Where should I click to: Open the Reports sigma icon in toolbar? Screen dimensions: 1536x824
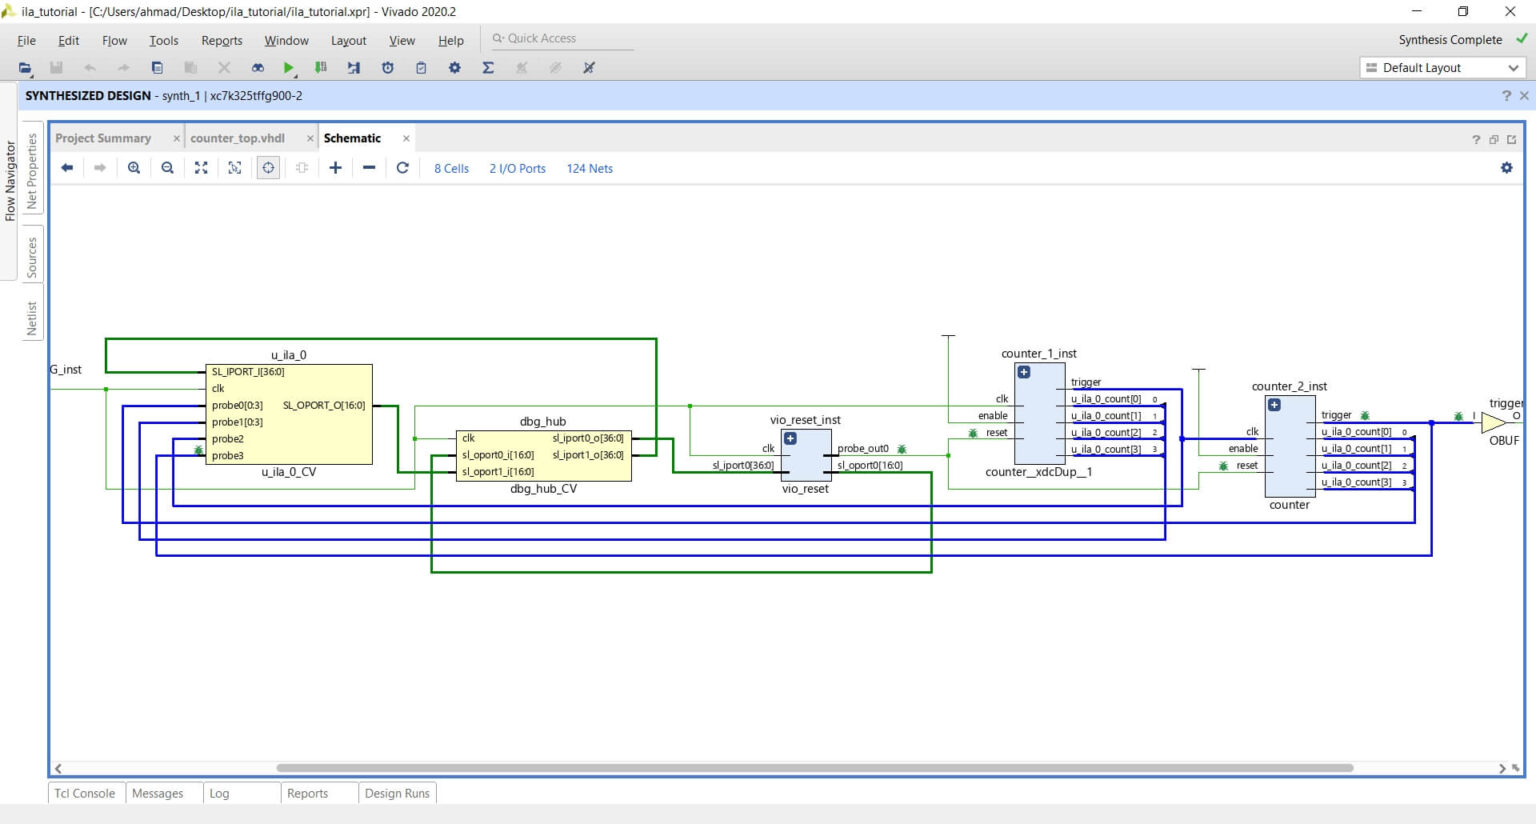[x=487, y=68]
